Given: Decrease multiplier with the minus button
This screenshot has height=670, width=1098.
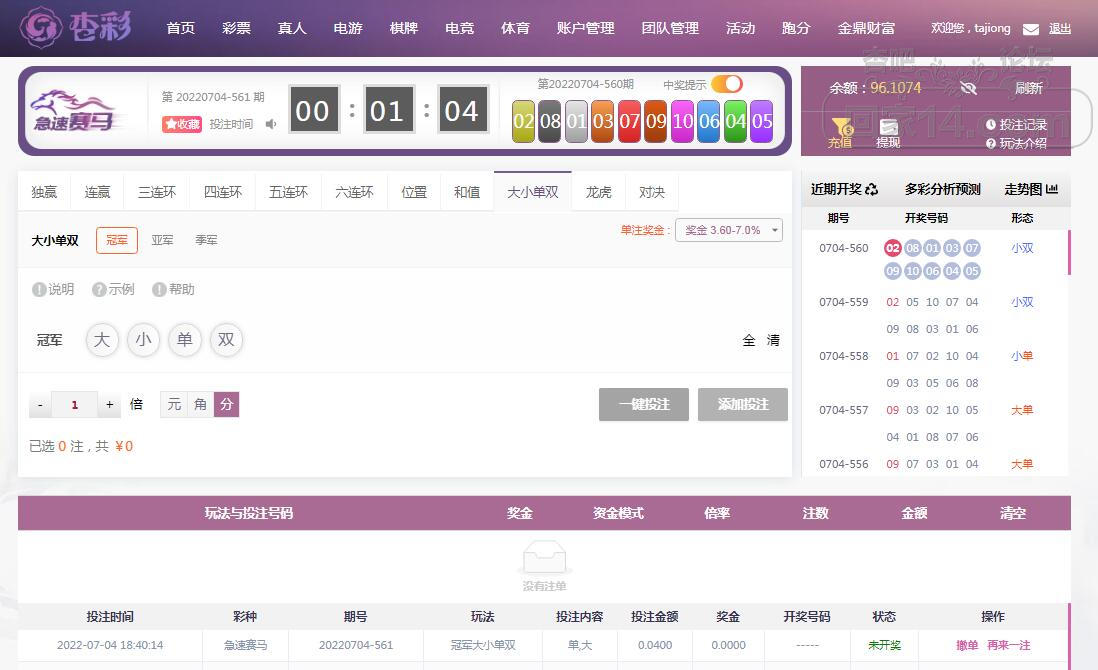Looking at the screenshot, I should pos(40,404).
